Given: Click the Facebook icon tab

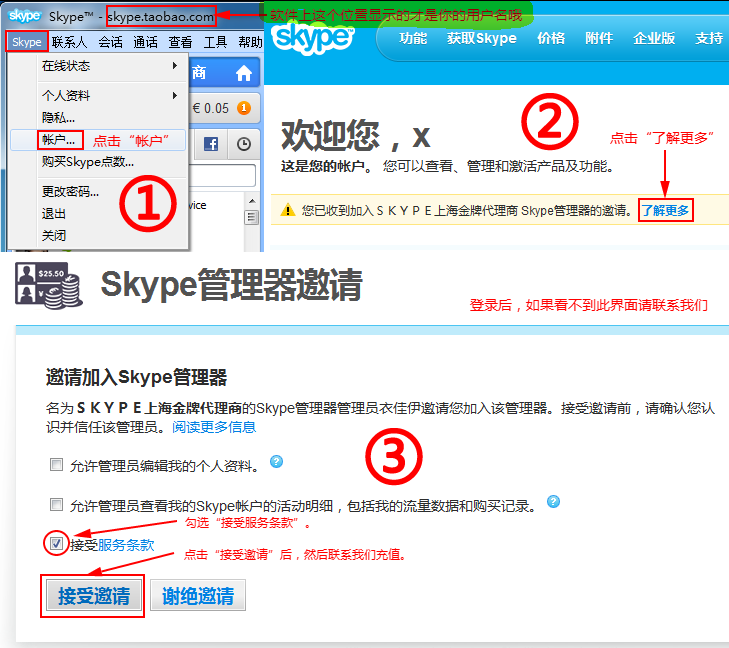Looking at the screenshot, I should (x=211, y=144).
